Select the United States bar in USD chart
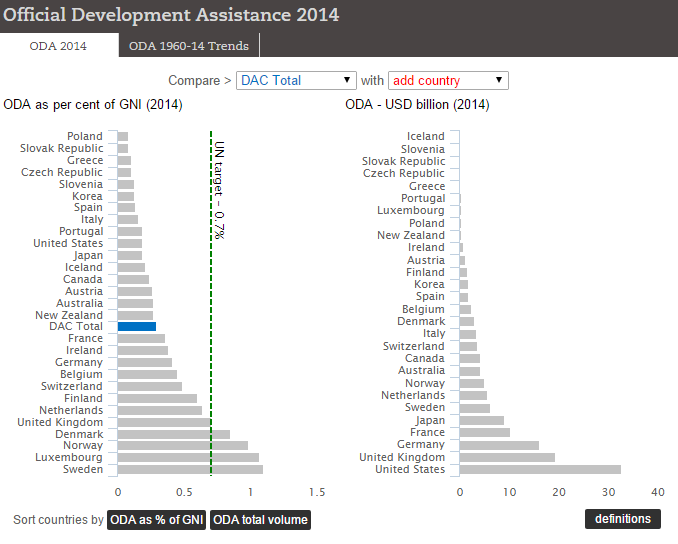Image resolution: width=678 pixels, height=544 pixels. pos(540,469)
